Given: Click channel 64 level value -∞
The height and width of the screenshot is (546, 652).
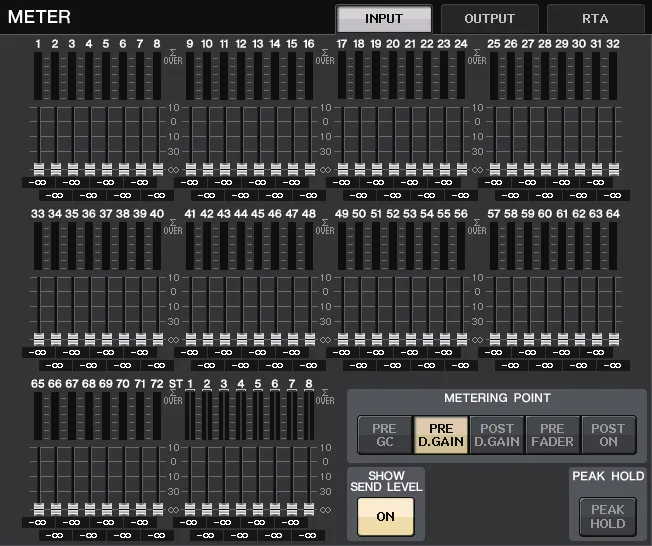Looking at the screenshot, I should pos(613,366).
